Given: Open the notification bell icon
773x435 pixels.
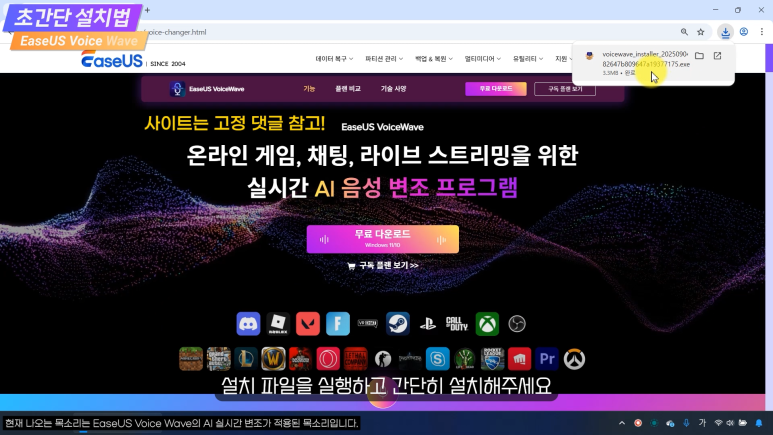Looking at the screenshot, I should (x=759, y=423).
